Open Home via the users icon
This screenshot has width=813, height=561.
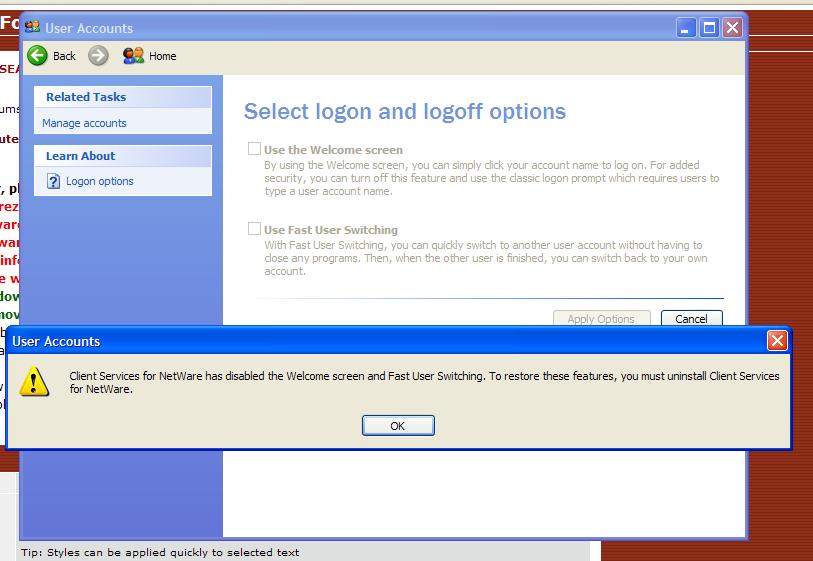point(133,55)
